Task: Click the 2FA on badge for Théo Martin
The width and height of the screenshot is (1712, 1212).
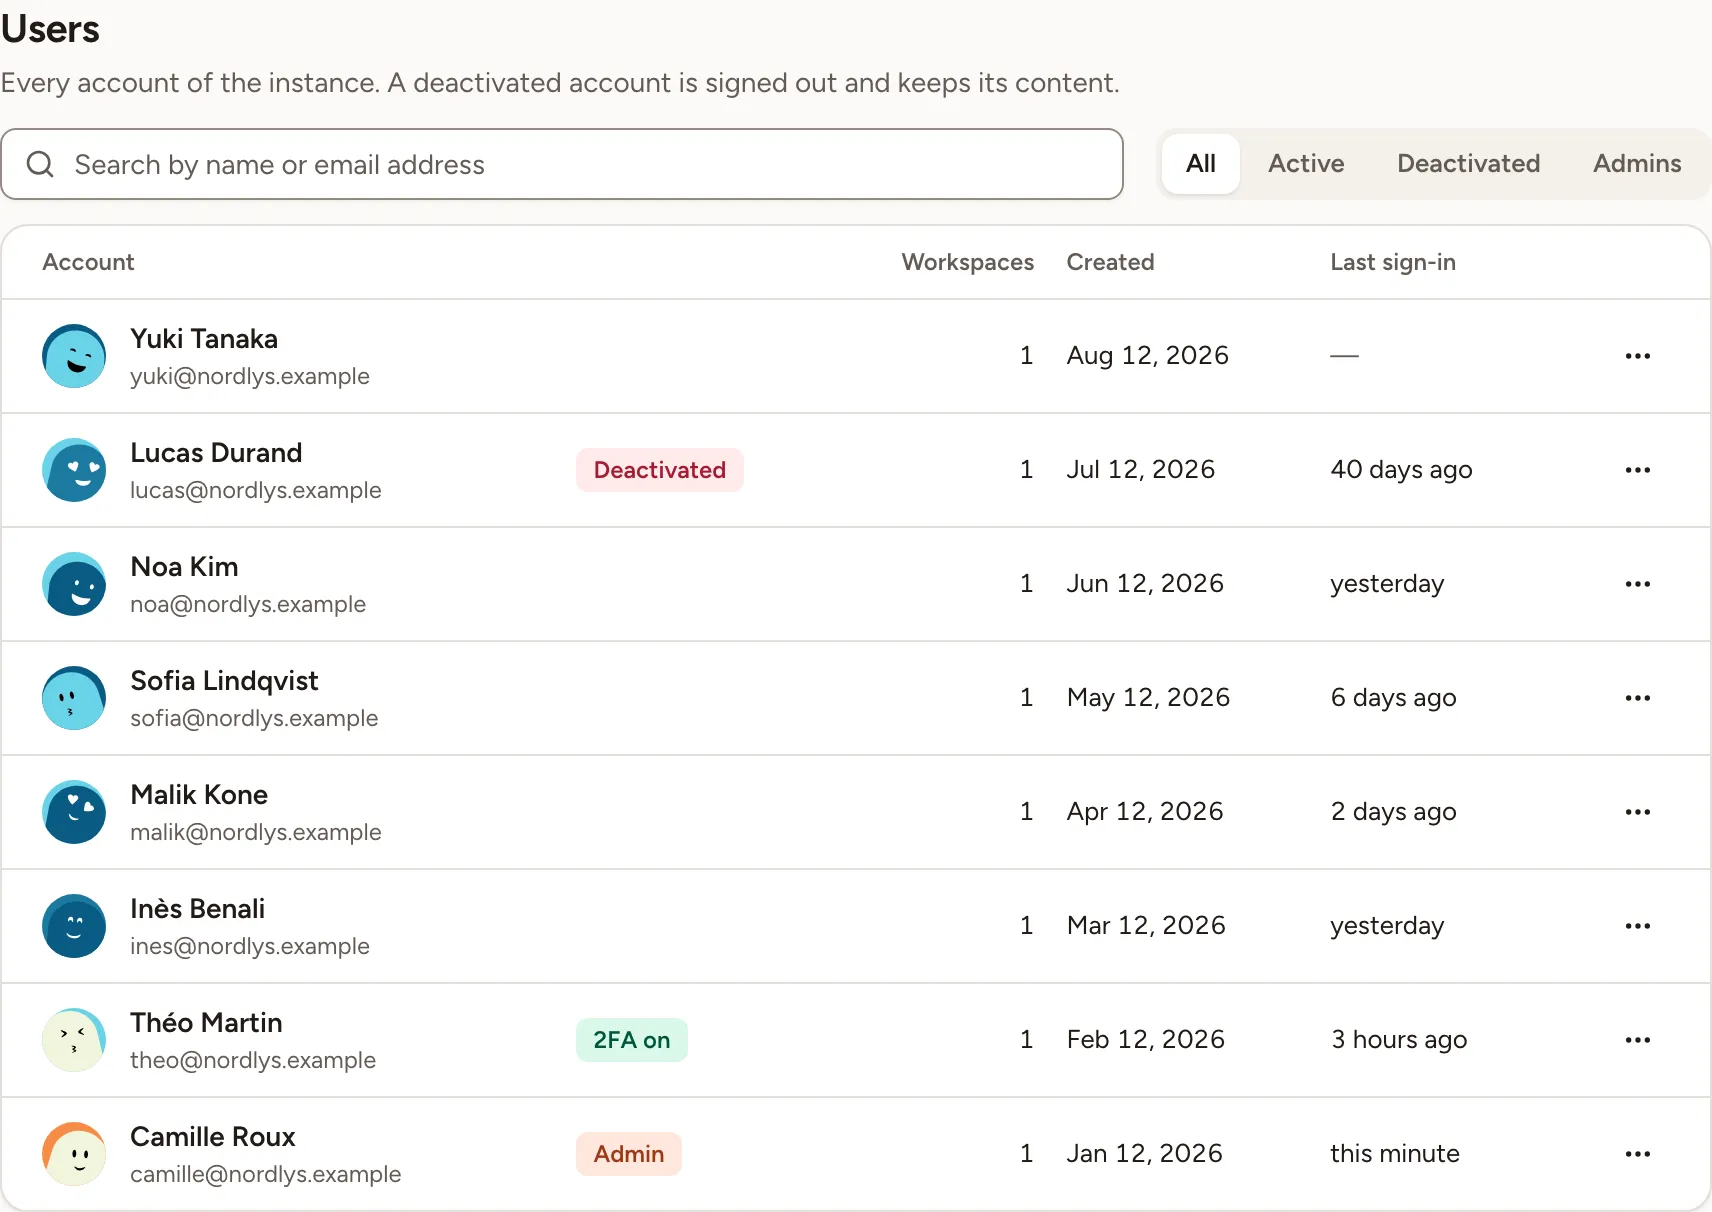Action: pyautogui.click(x=631, y=1040)
